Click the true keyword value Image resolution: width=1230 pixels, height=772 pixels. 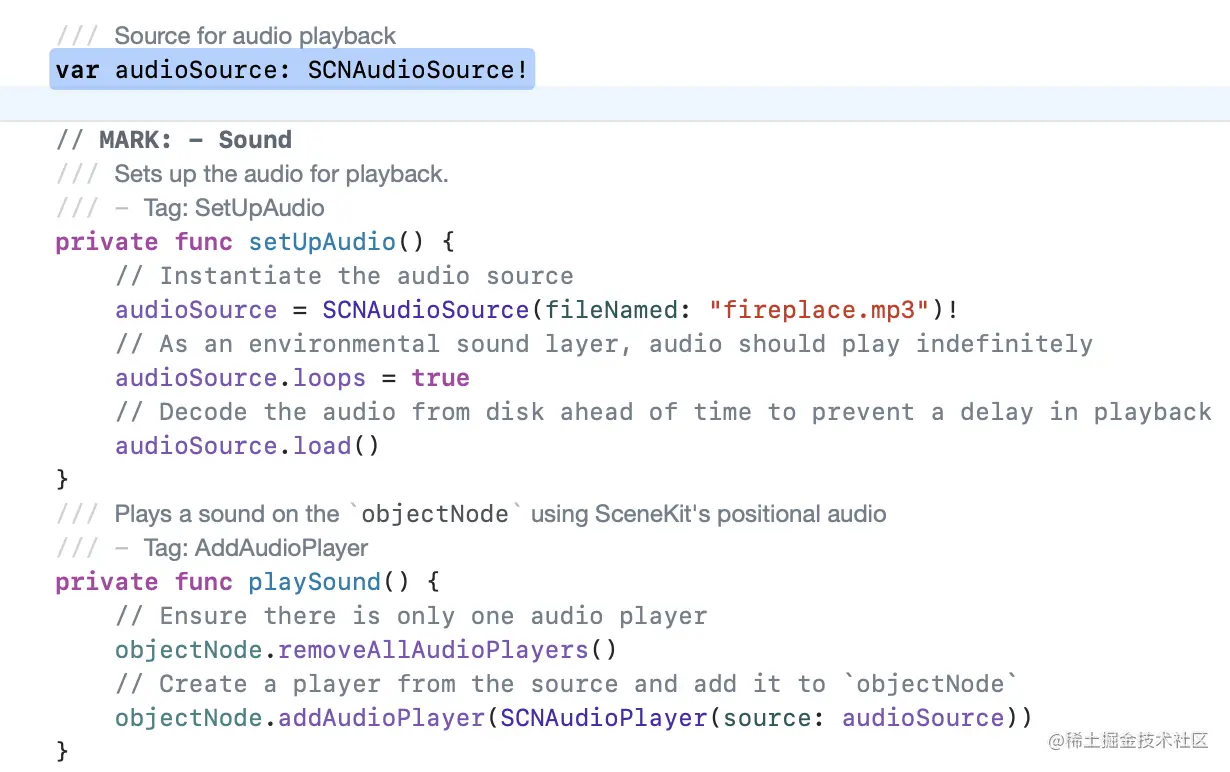pos(440,378)
